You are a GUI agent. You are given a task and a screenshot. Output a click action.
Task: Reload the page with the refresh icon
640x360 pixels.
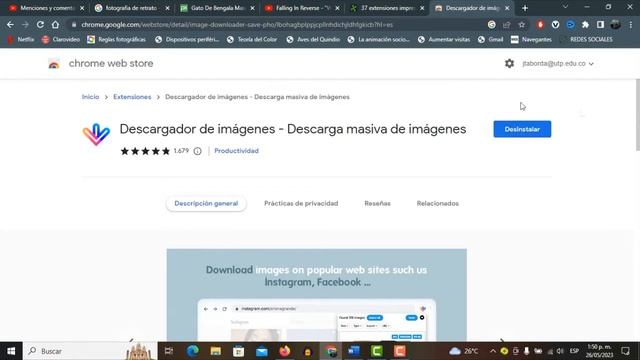40,25
